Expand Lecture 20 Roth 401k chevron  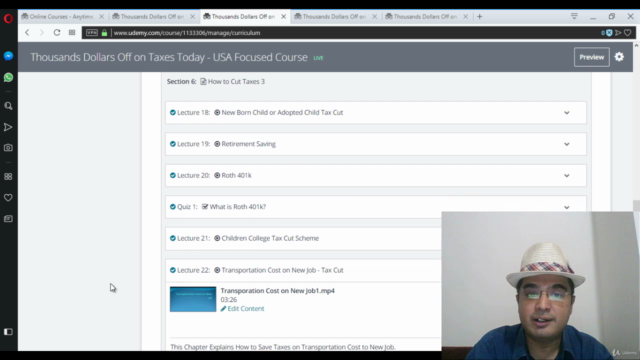click(567, 176)
